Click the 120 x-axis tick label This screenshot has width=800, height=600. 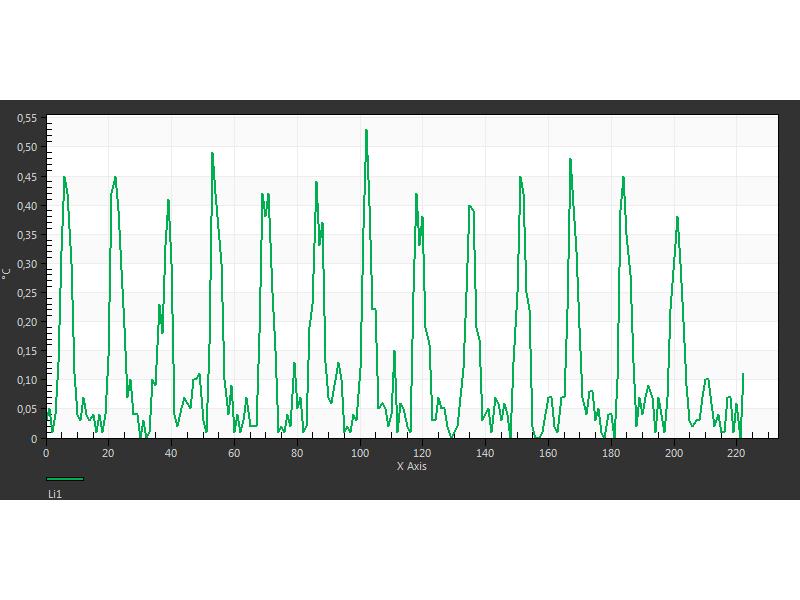(422, 453)
